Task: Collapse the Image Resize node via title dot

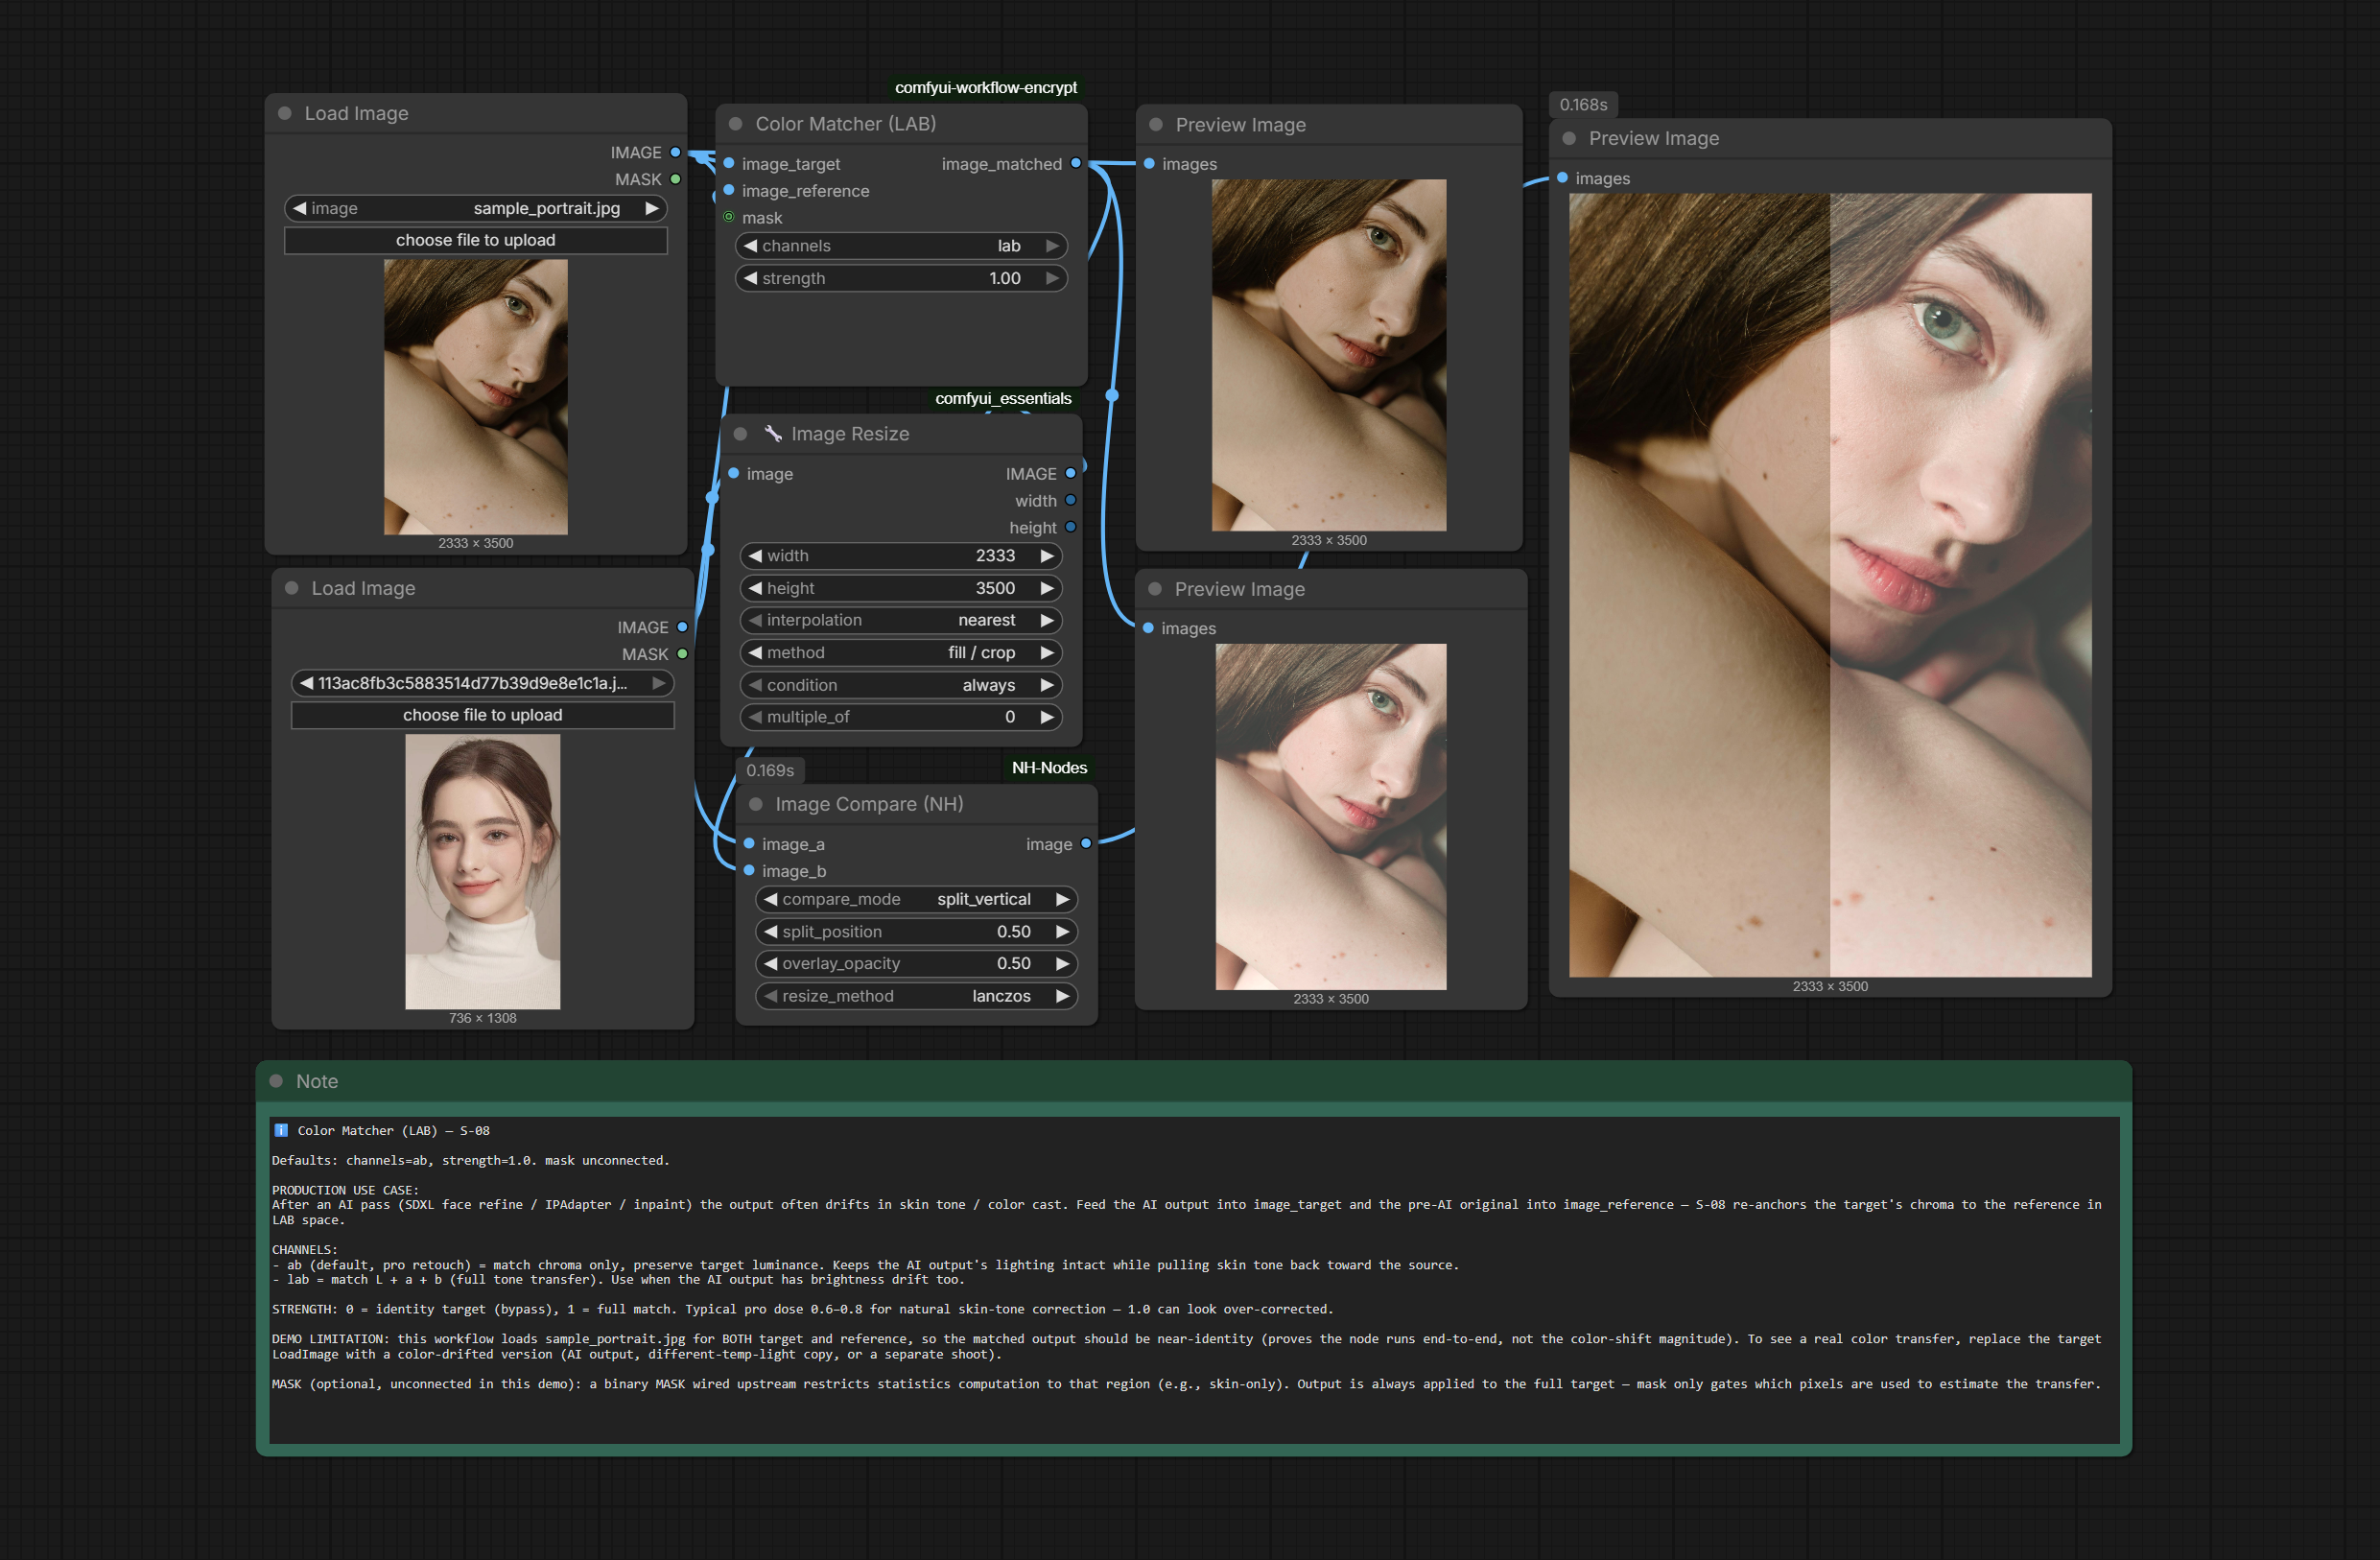Action: (741, 434)
